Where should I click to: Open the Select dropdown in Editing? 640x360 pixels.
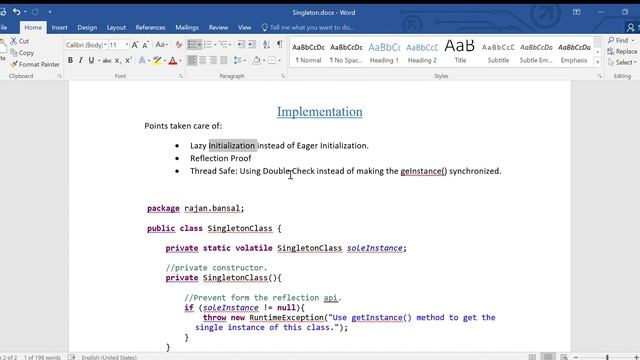[622, 62]
